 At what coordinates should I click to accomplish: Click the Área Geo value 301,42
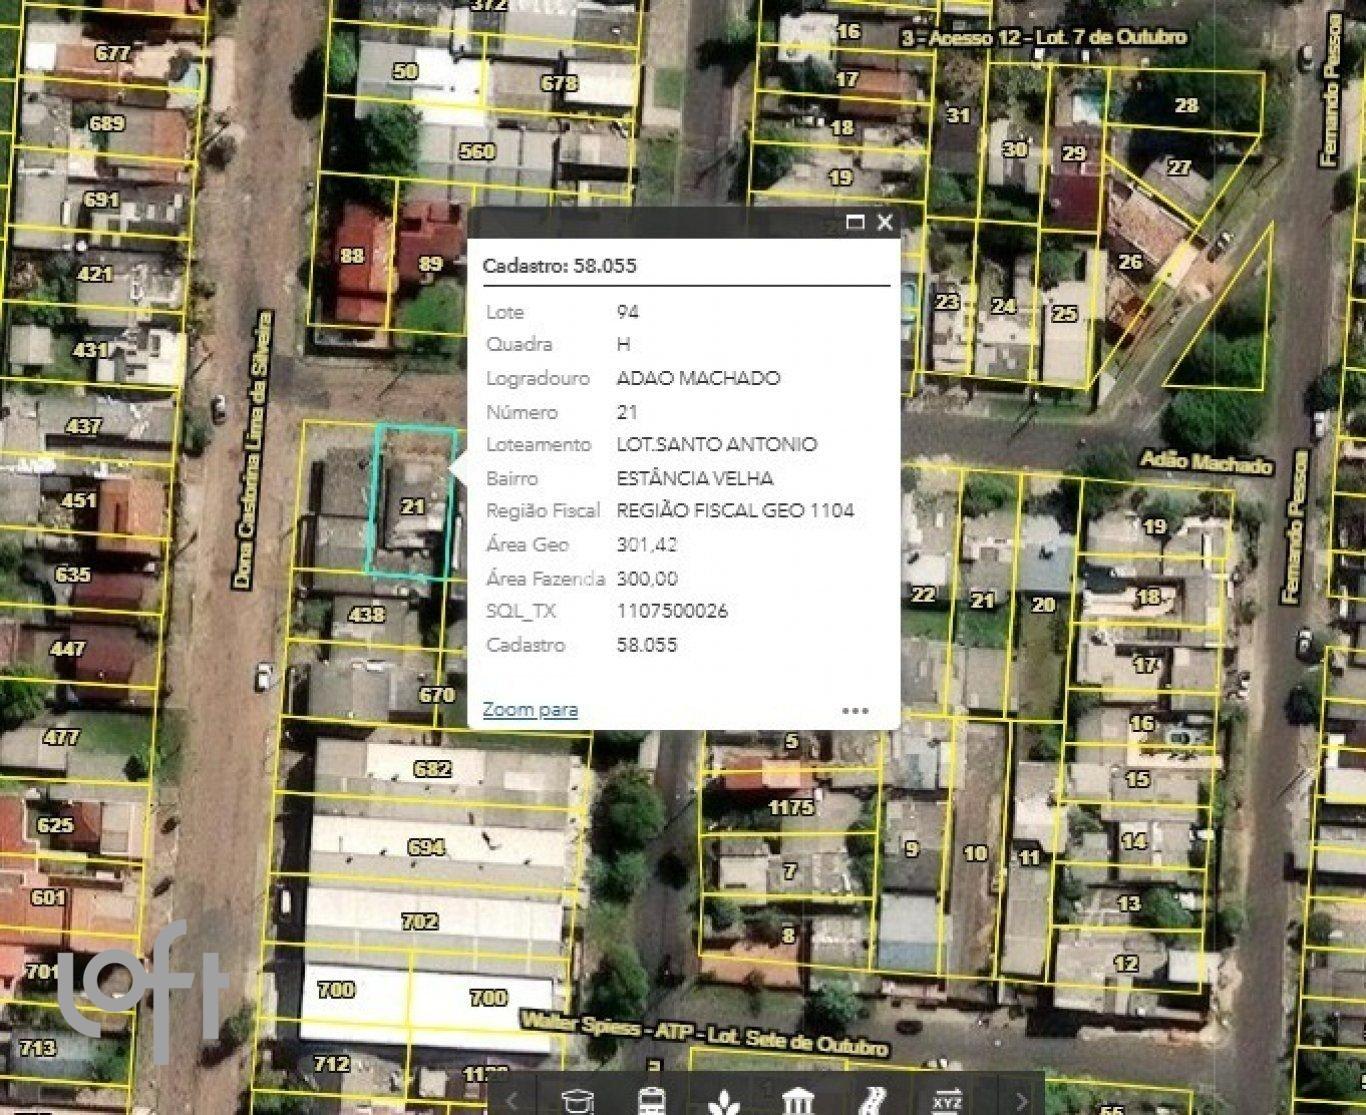click(x=647, y=545)
